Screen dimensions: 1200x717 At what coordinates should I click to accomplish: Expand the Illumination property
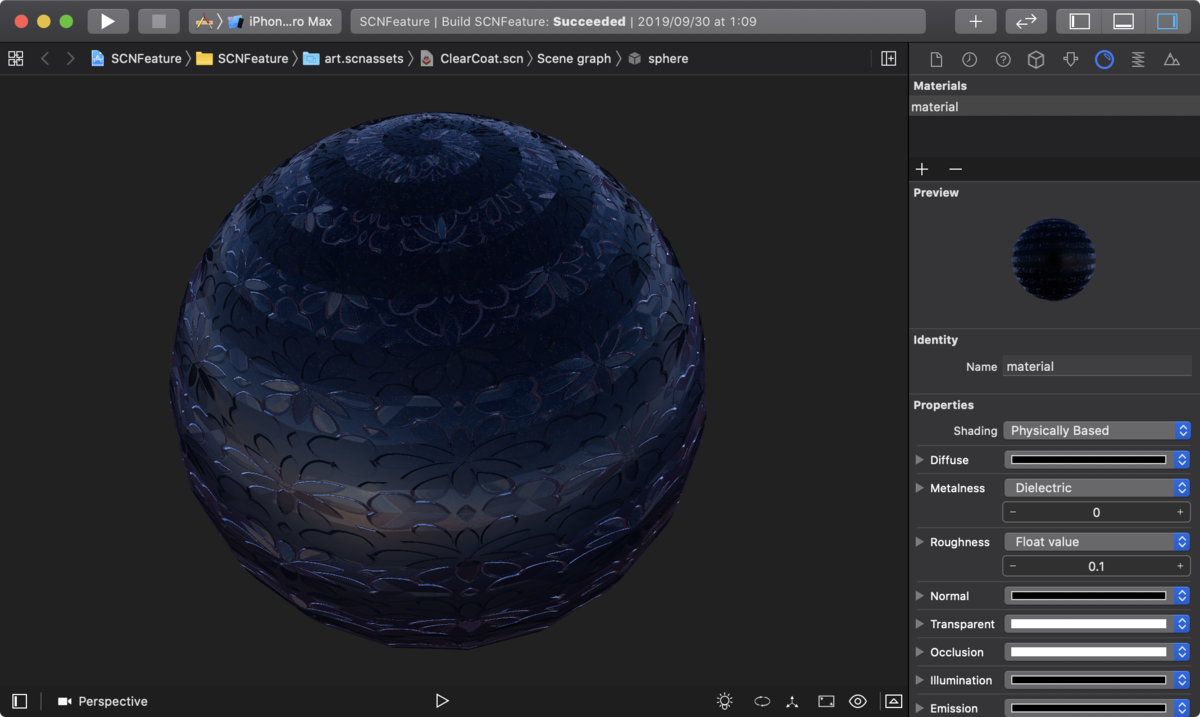coord(920,680)
